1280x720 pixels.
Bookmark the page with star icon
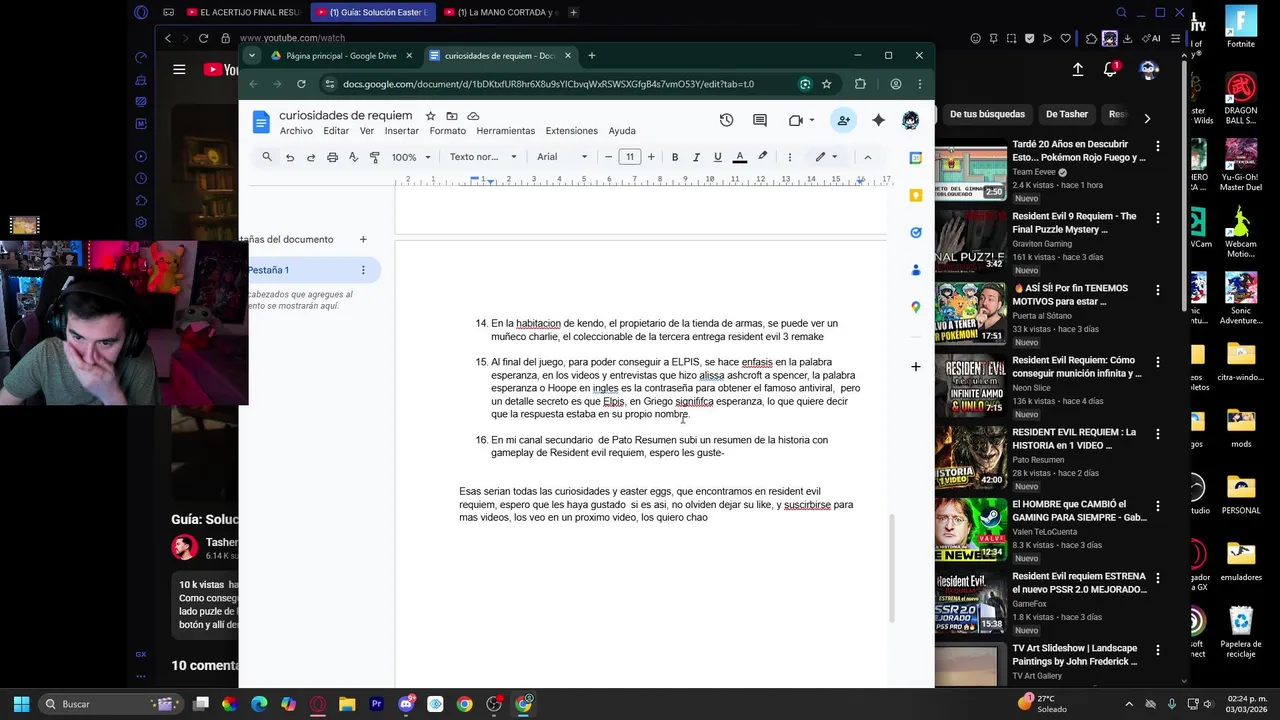point(826,84)
